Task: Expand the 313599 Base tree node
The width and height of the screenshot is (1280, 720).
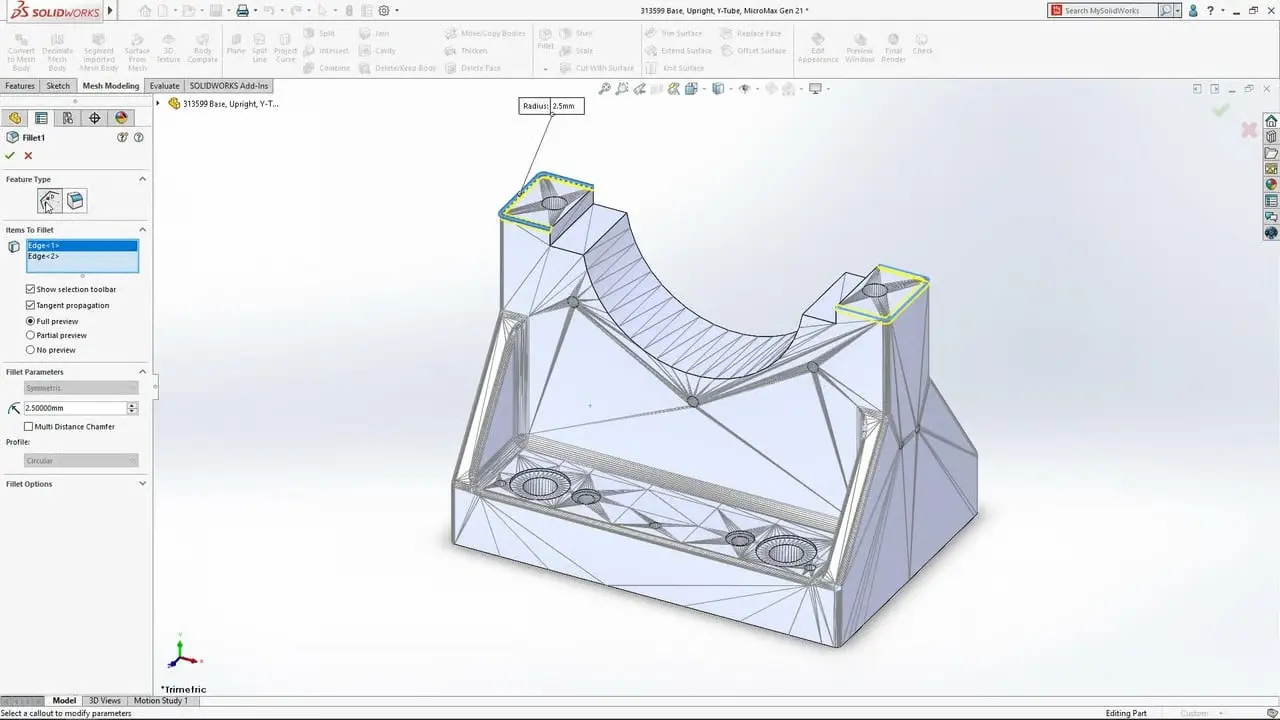Action: coord(159,103)
